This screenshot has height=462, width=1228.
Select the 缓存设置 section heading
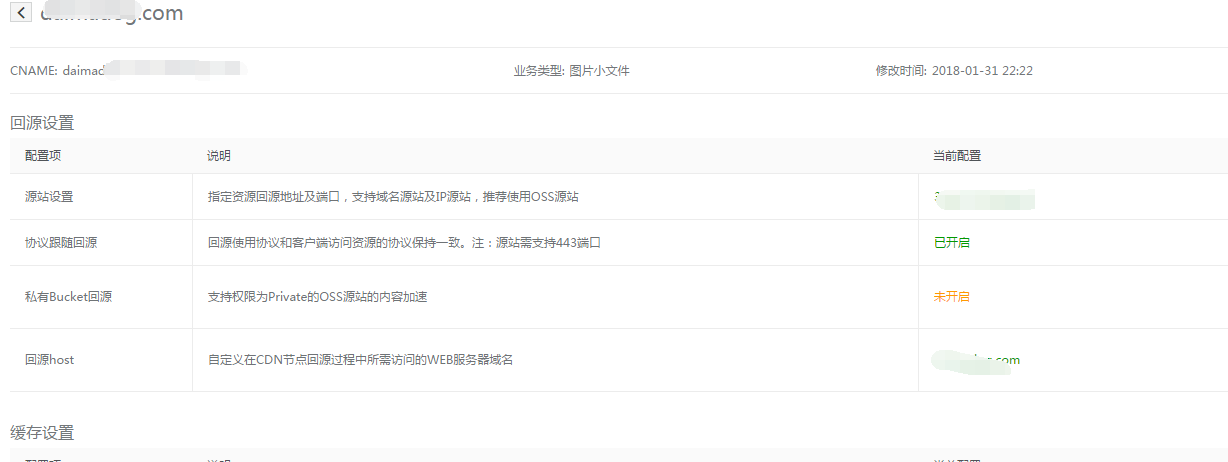point(42,433)
